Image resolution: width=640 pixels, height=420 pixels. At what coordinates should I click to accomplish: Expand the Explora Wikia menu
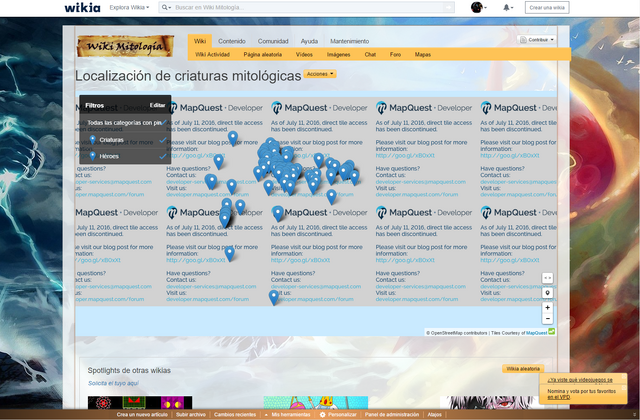pos(129,7)
